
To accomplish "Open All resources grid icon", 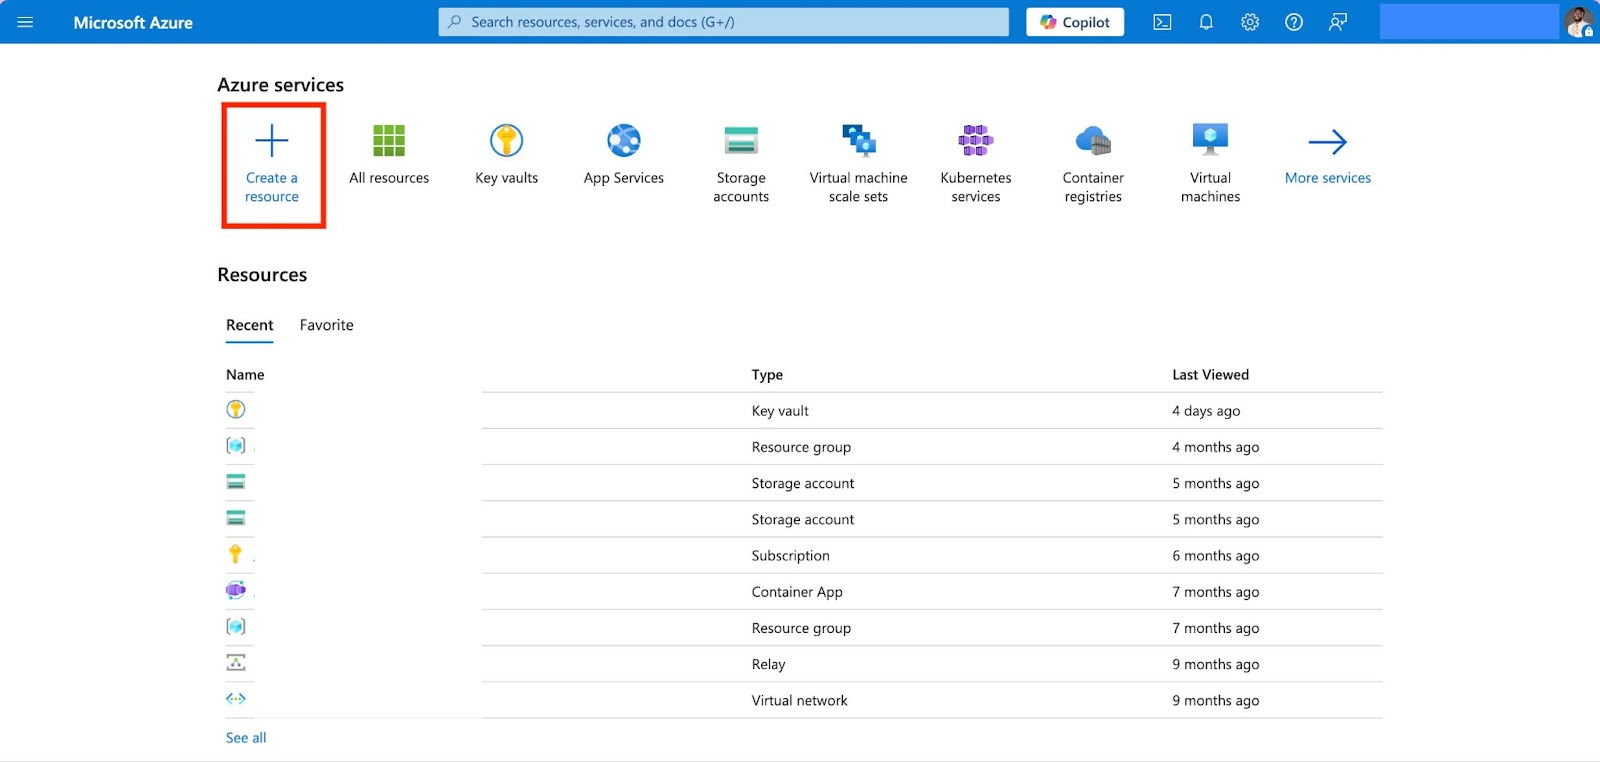I will pyautogui.click(x=389, y=141).
